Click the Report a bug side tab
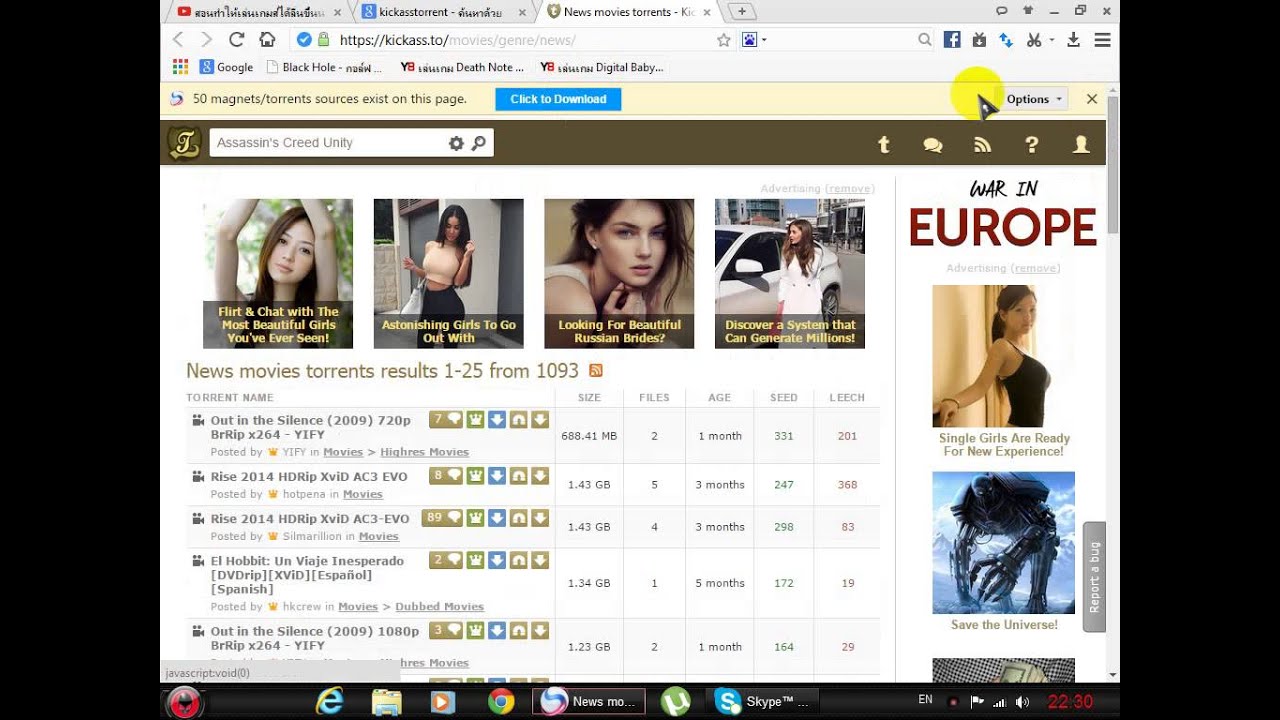The width and height of the screenshot is (1280, 720). [x=1094, y=577]
